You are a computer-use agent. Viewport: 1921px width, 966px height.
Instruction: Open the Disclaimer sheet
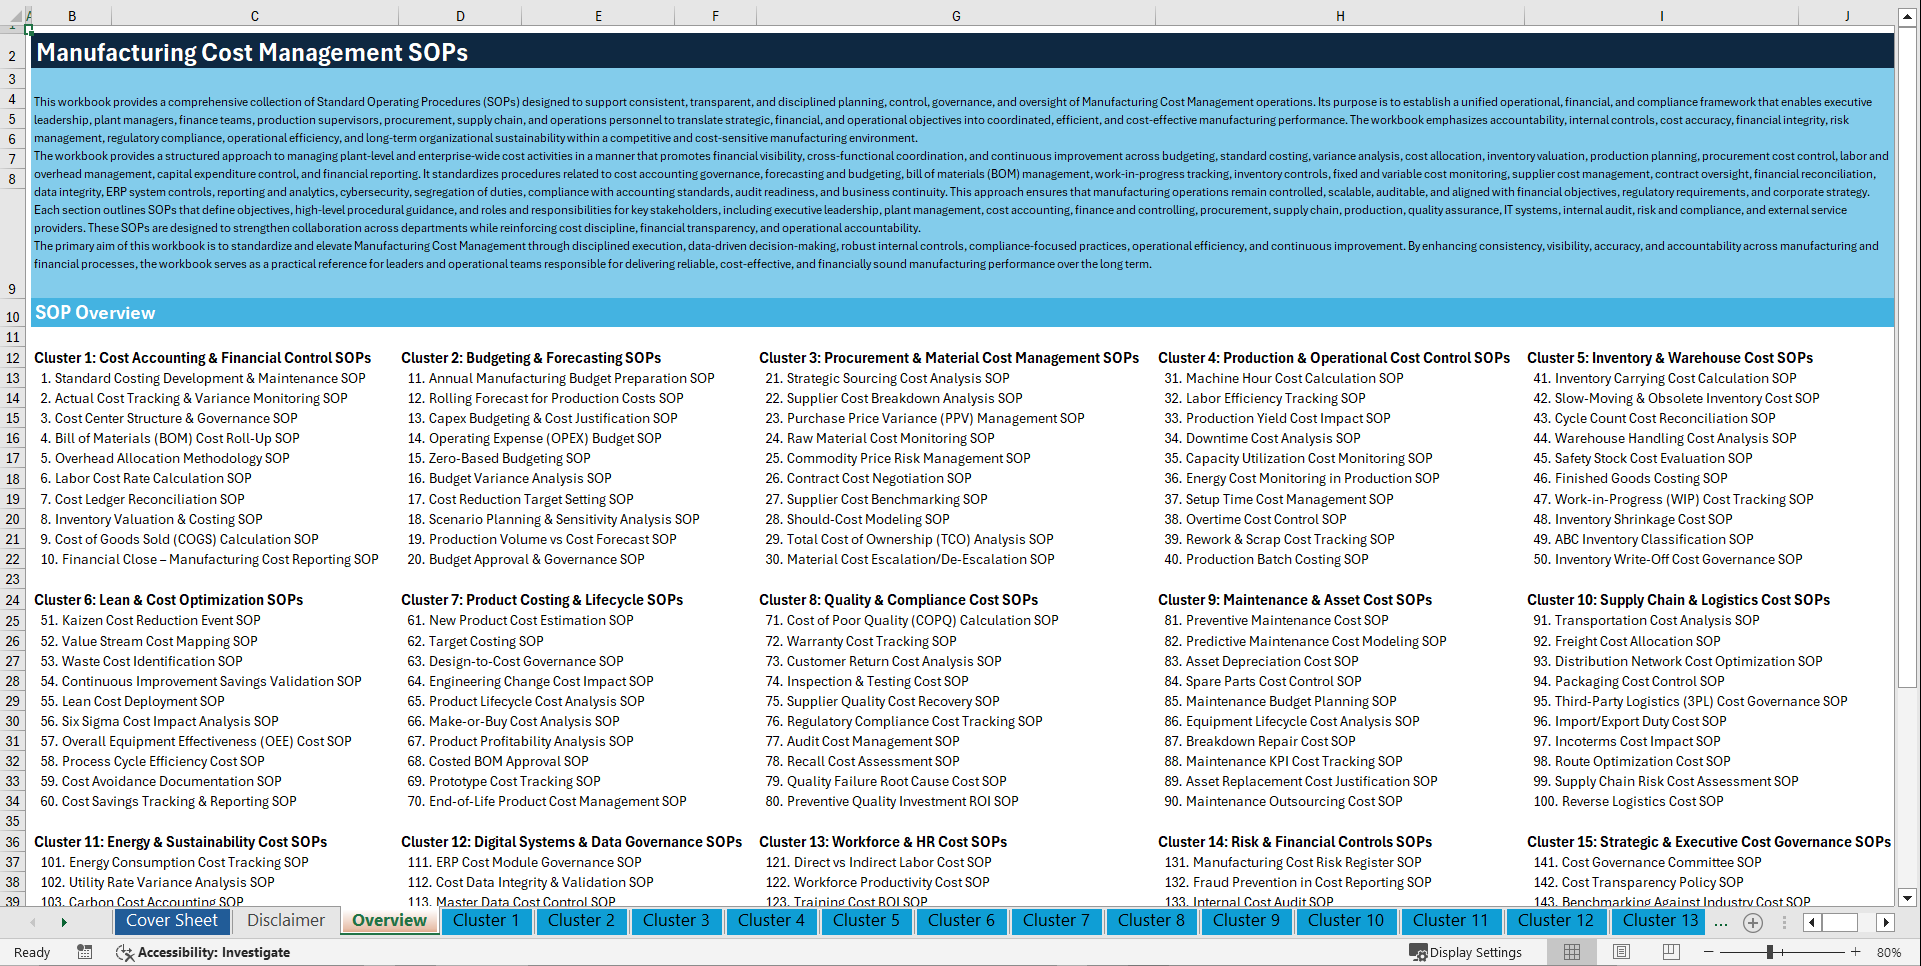(x=285, y=920)
